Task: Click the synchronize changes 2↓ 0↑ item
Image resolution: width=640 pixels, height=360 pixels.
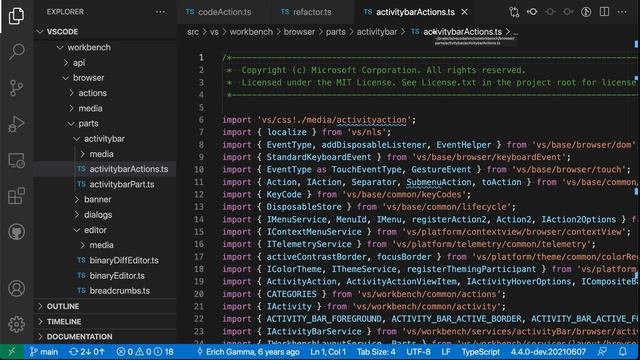Action: [x=87, y=351]
